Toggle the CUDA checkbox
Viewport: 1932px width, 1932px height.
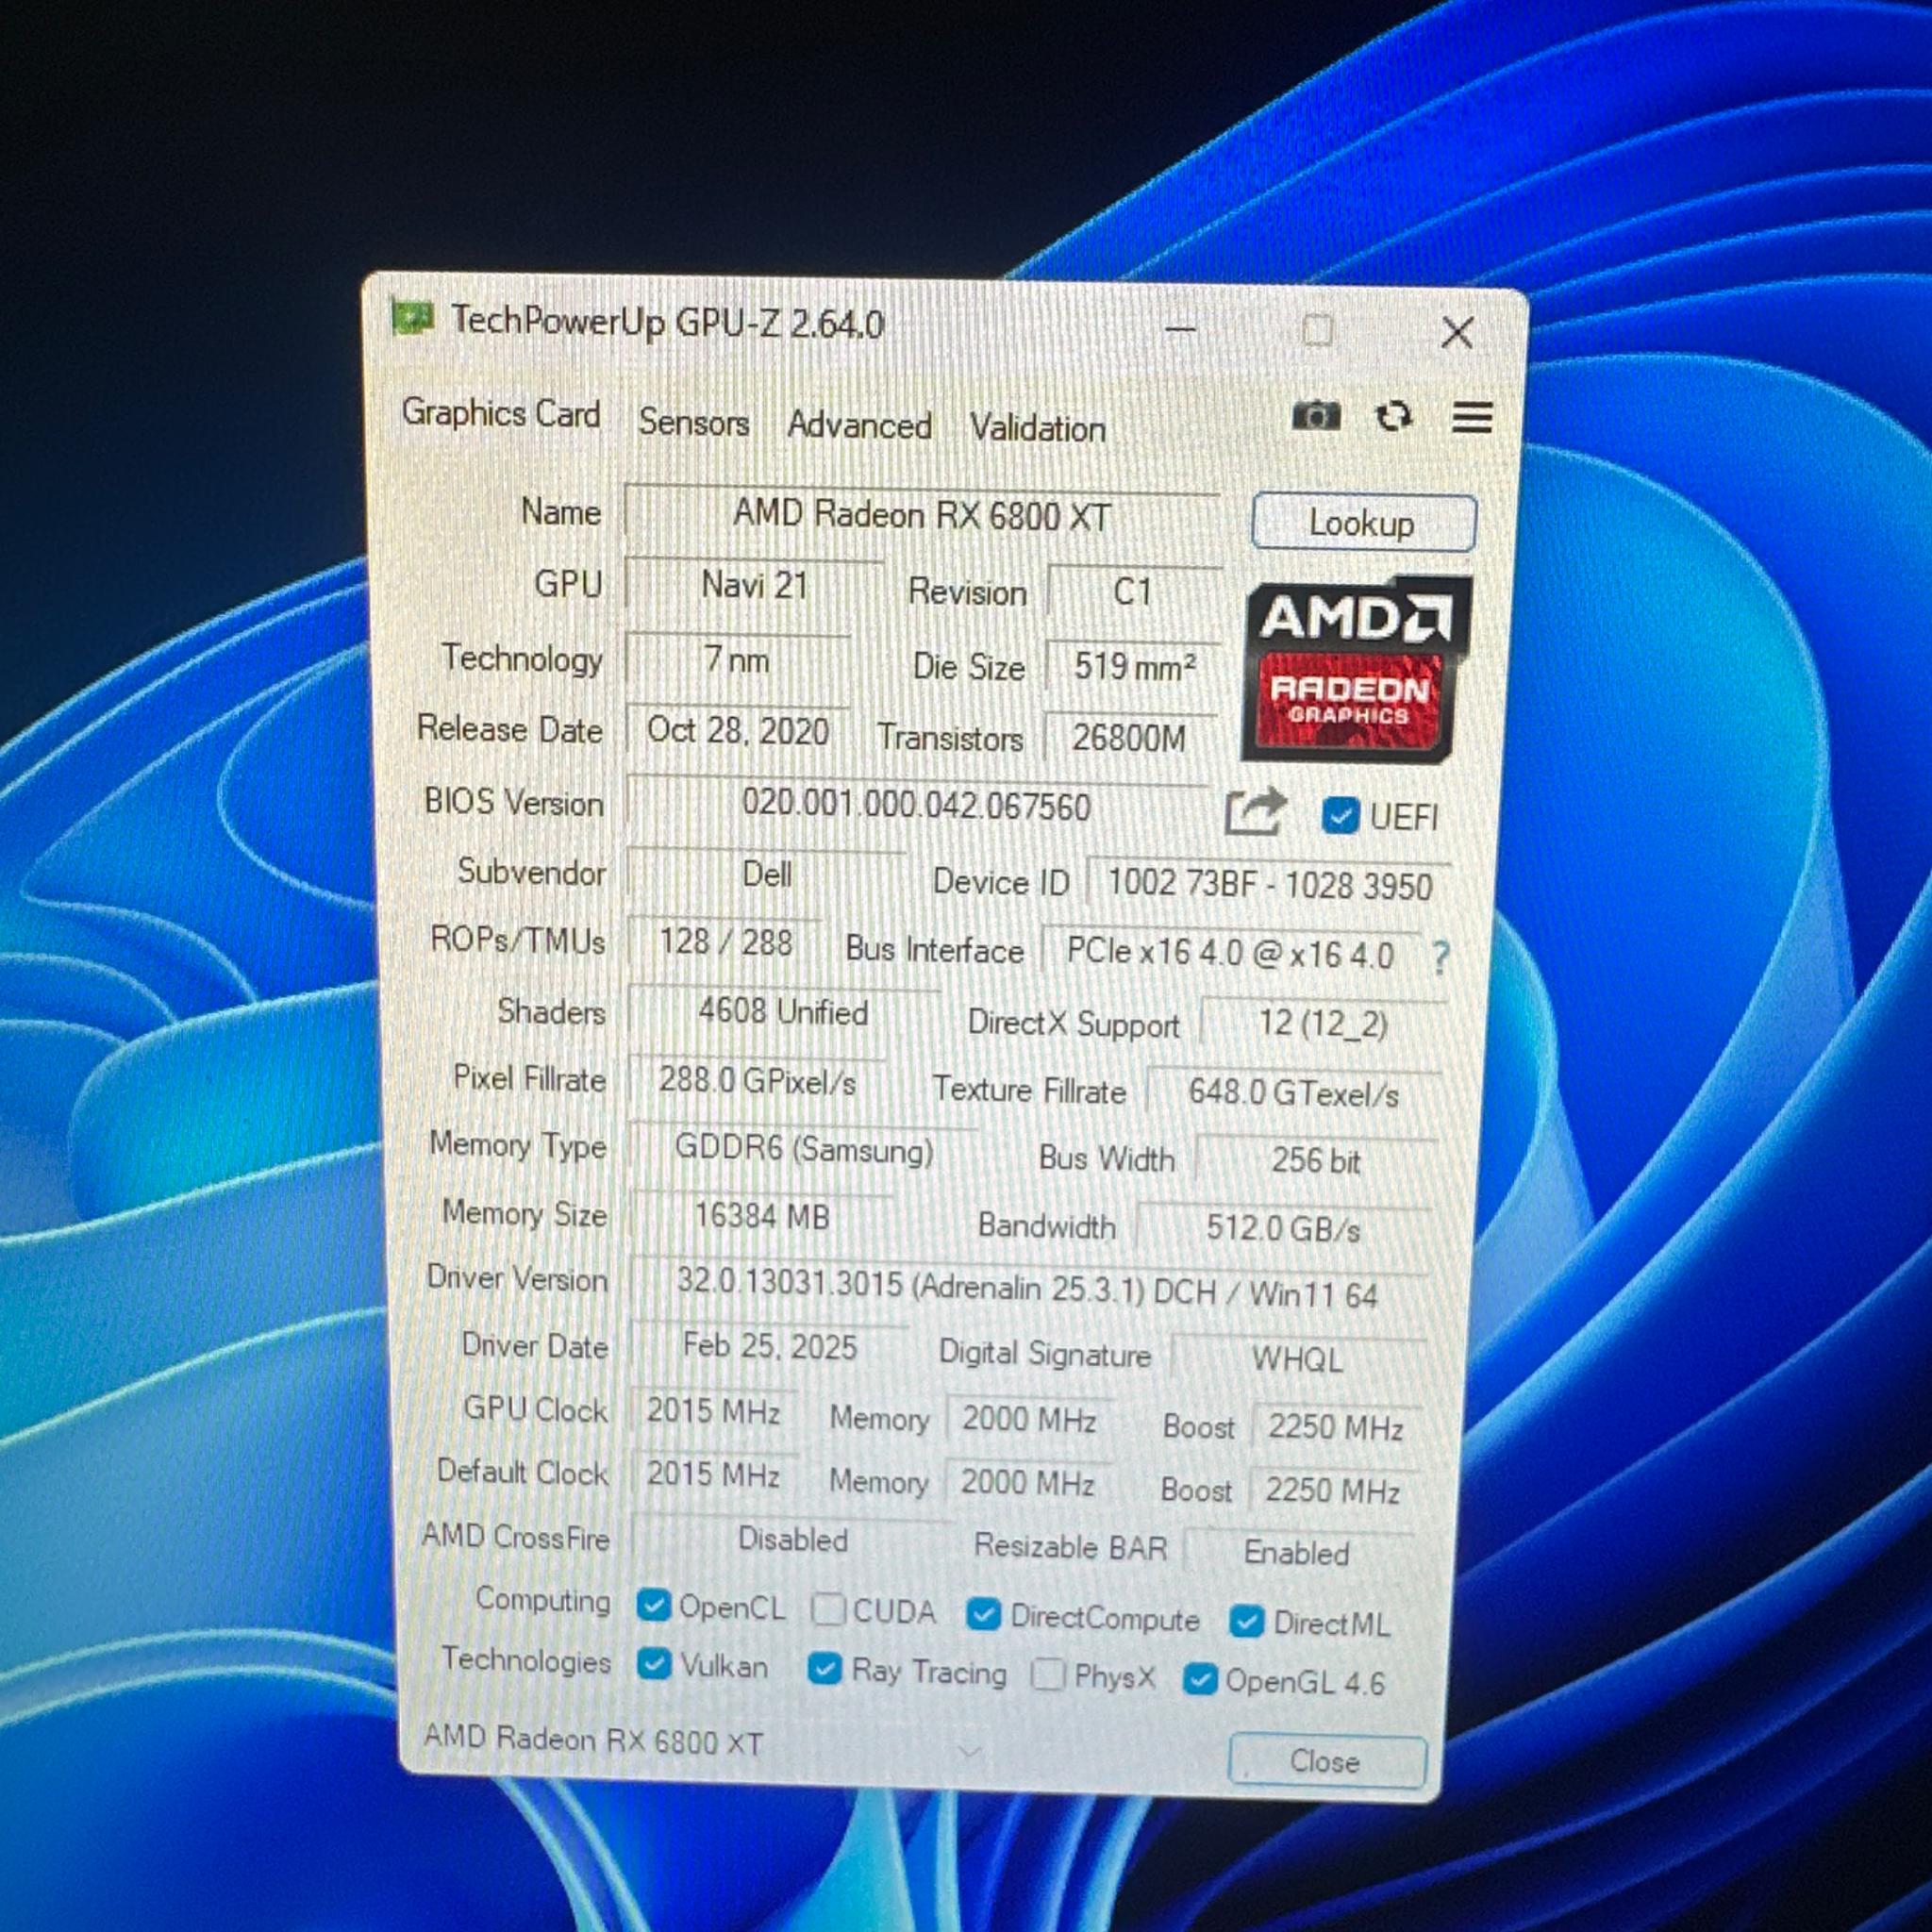[x=828, y=1609]
